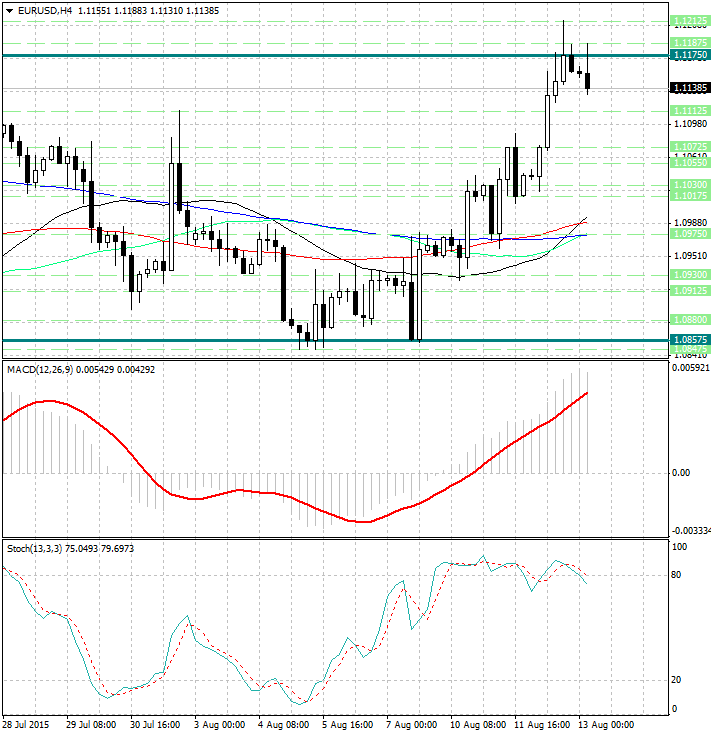This screenshot has height=733, width=711.
Task: Click the MACD 0.00 zero-line scale label
Action: 680,473
